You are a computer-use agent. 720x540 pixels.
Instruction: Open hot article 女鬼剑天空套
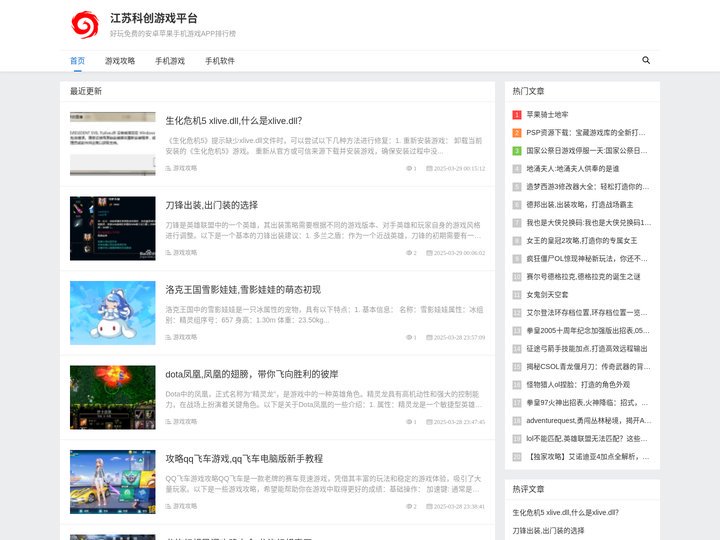pos(547,294)
